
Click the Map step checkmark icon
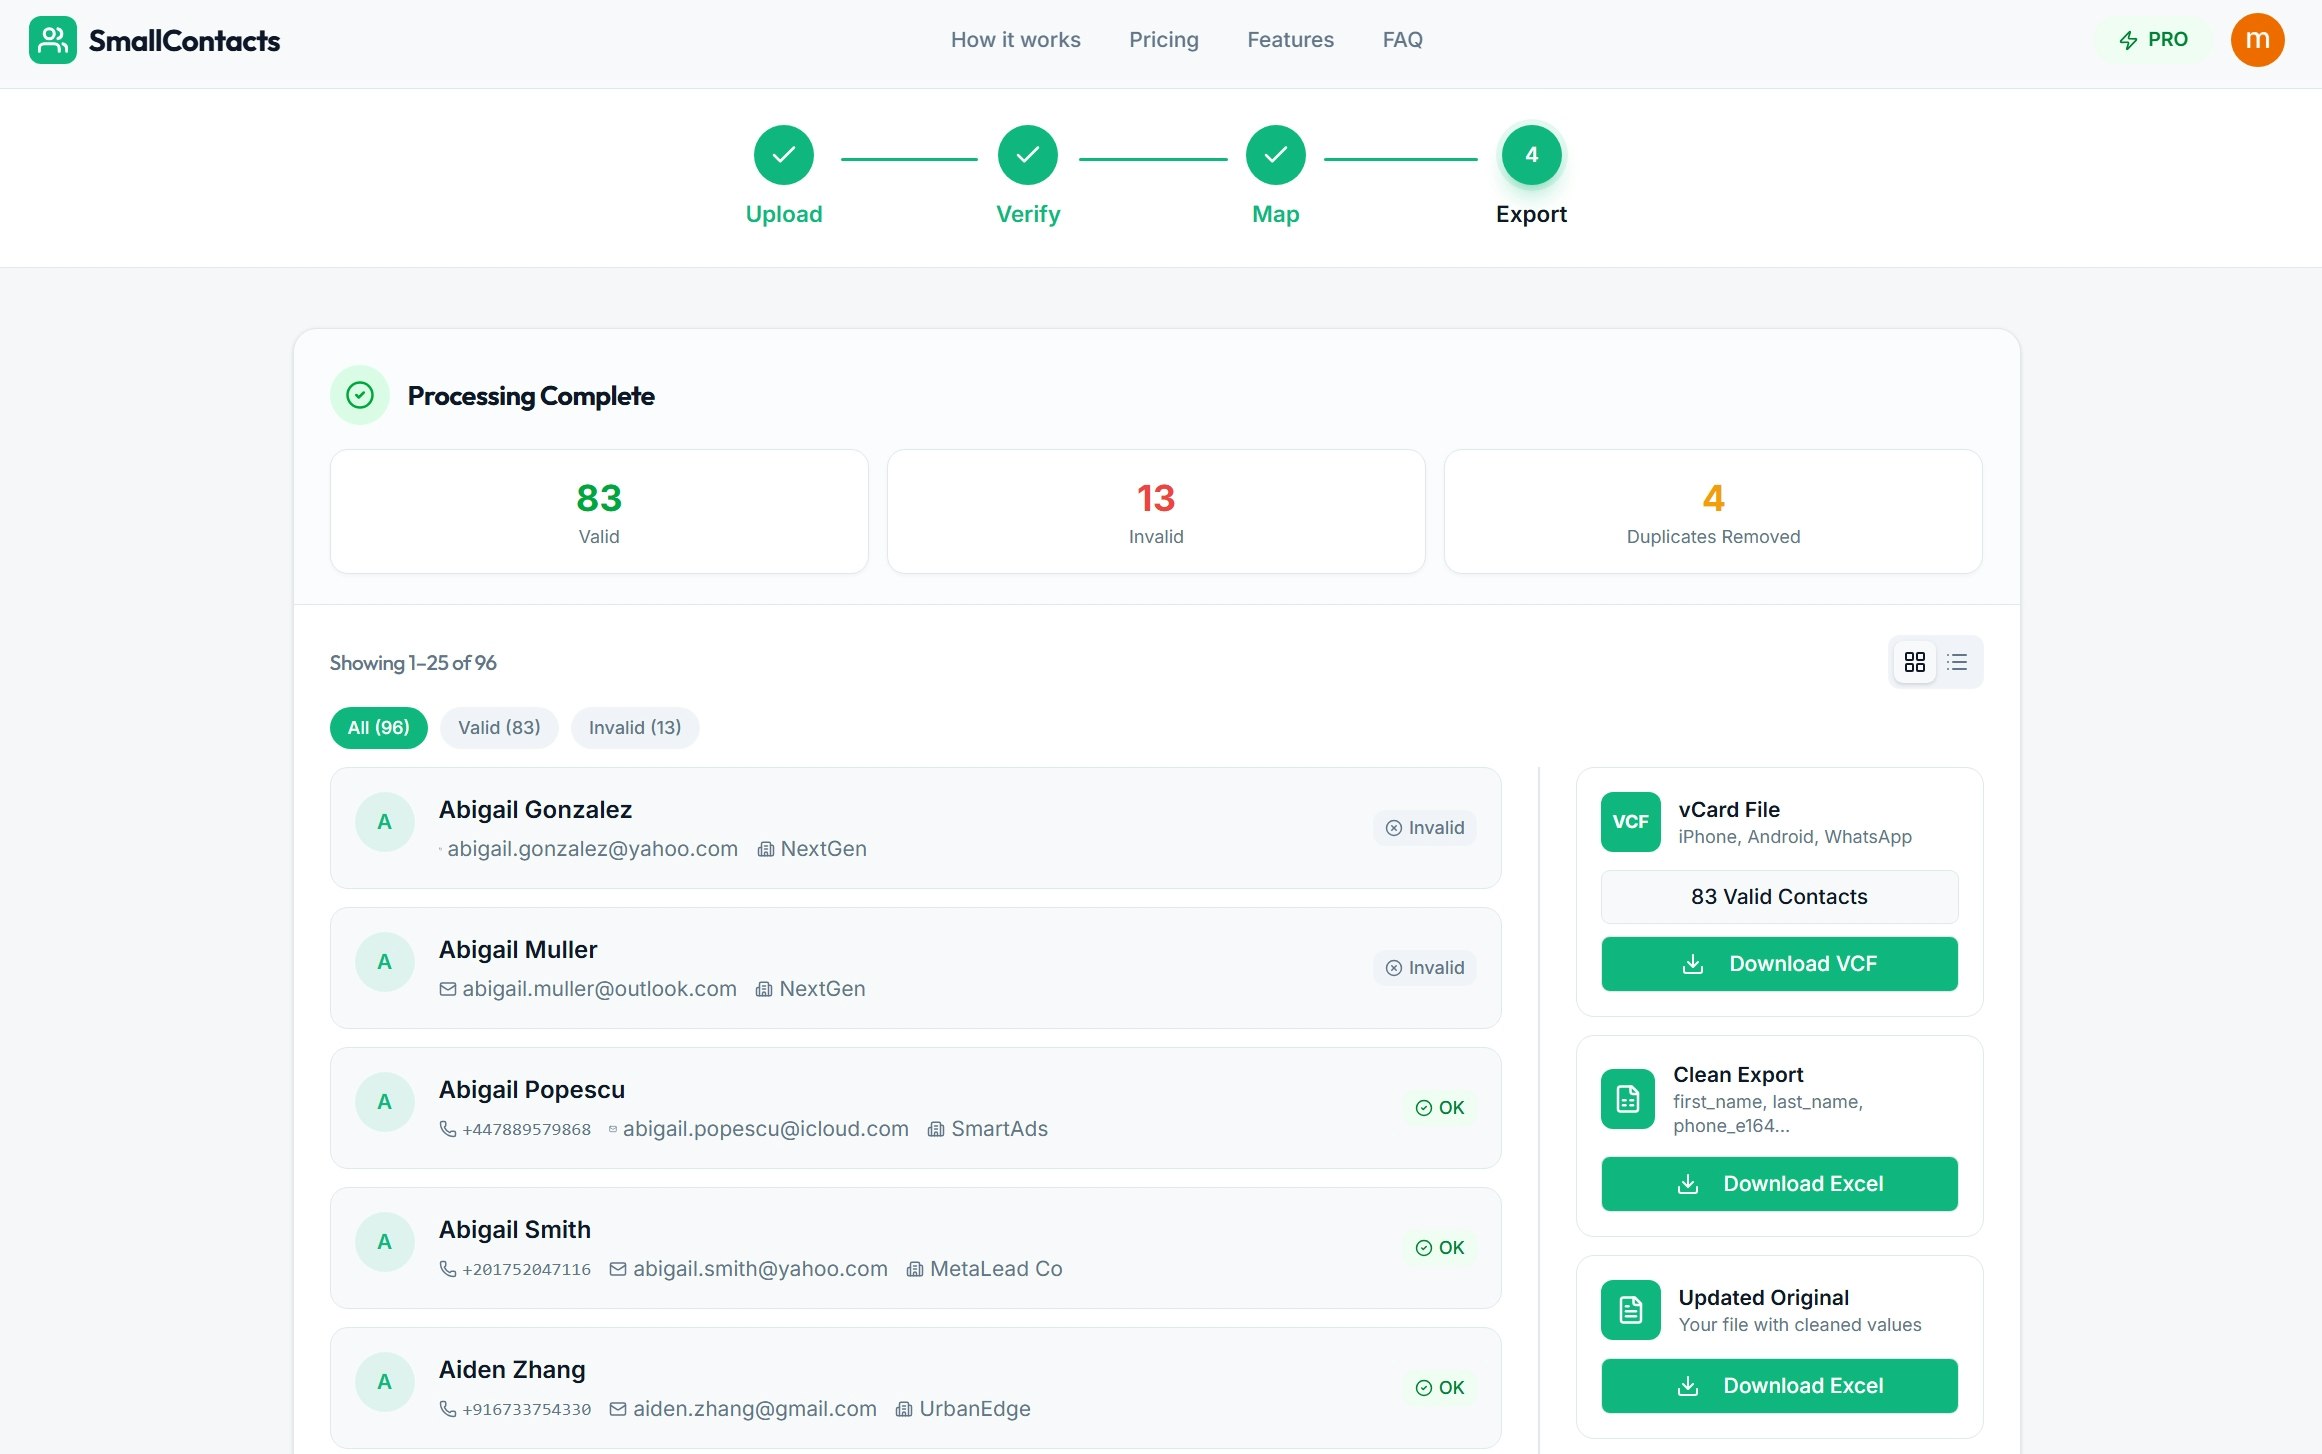[1275, 155]
